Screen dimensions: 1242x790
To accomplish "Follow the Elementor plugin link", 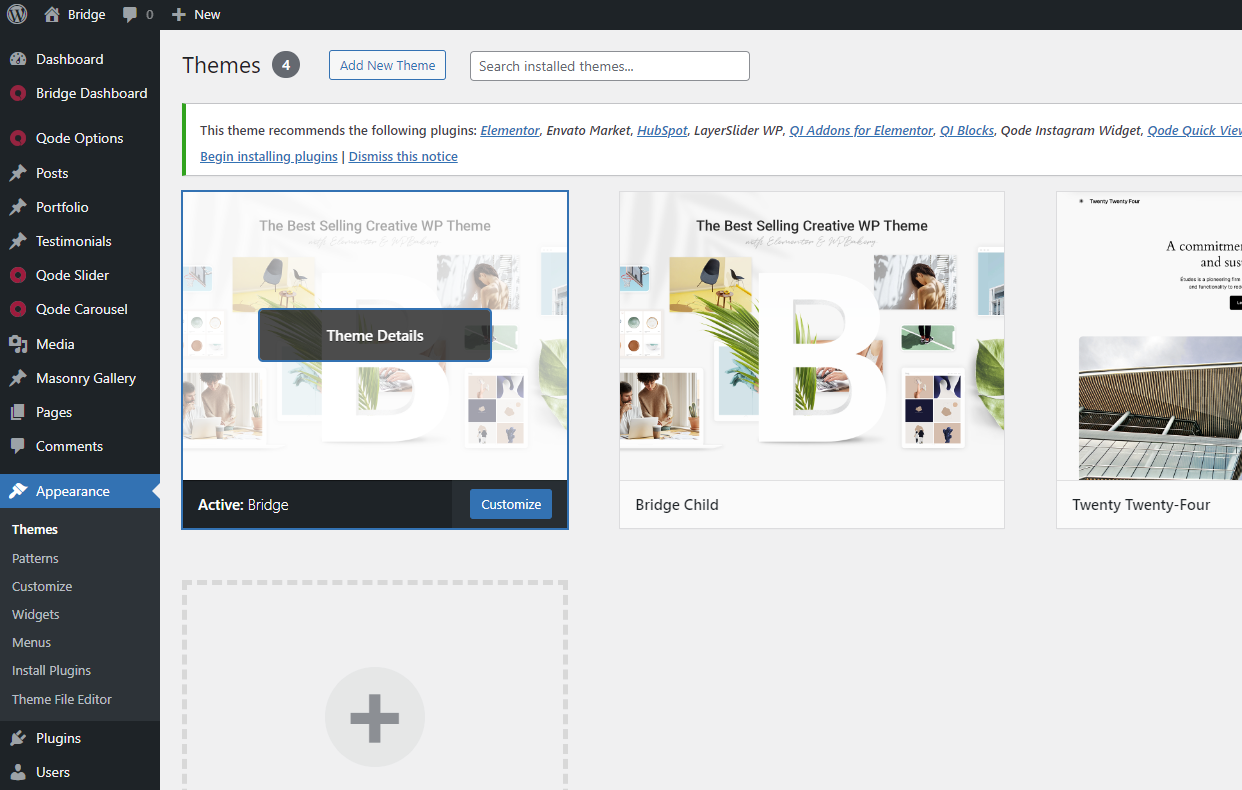I will (x=510, y=130).
